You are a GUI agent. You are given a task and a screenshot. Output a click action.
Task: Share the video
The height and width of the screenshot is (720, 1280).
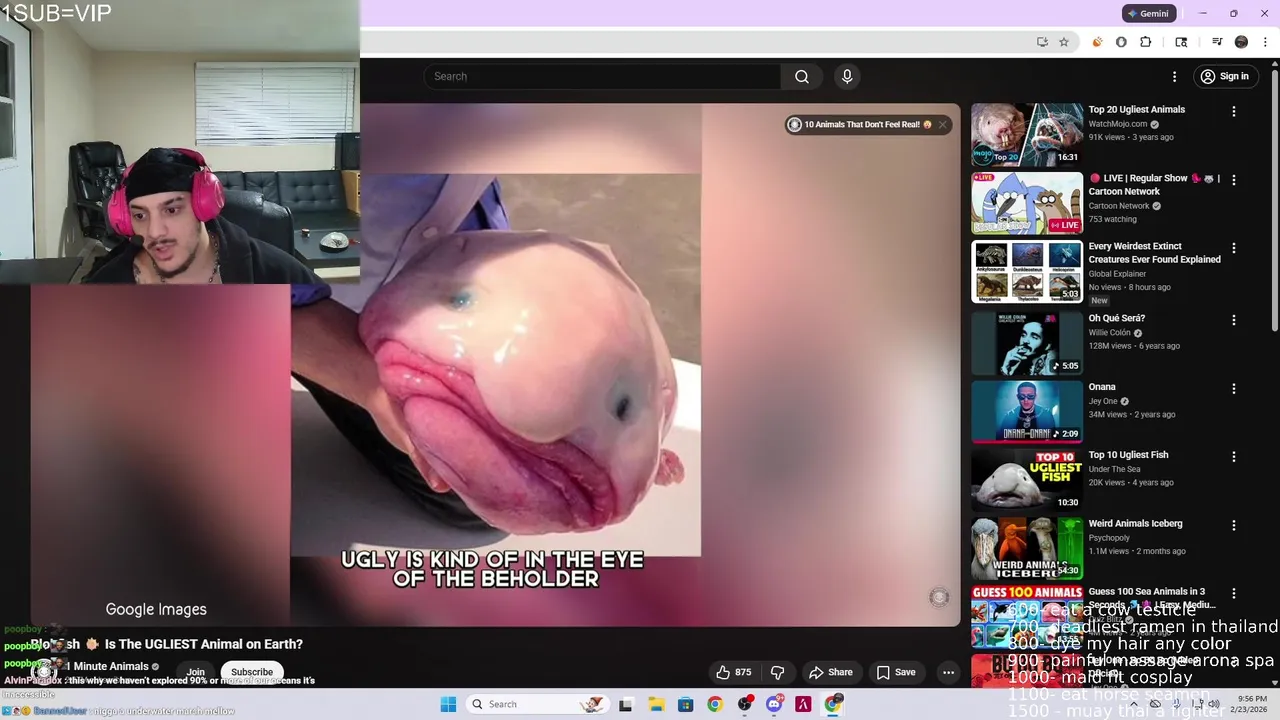pos(831,672)
